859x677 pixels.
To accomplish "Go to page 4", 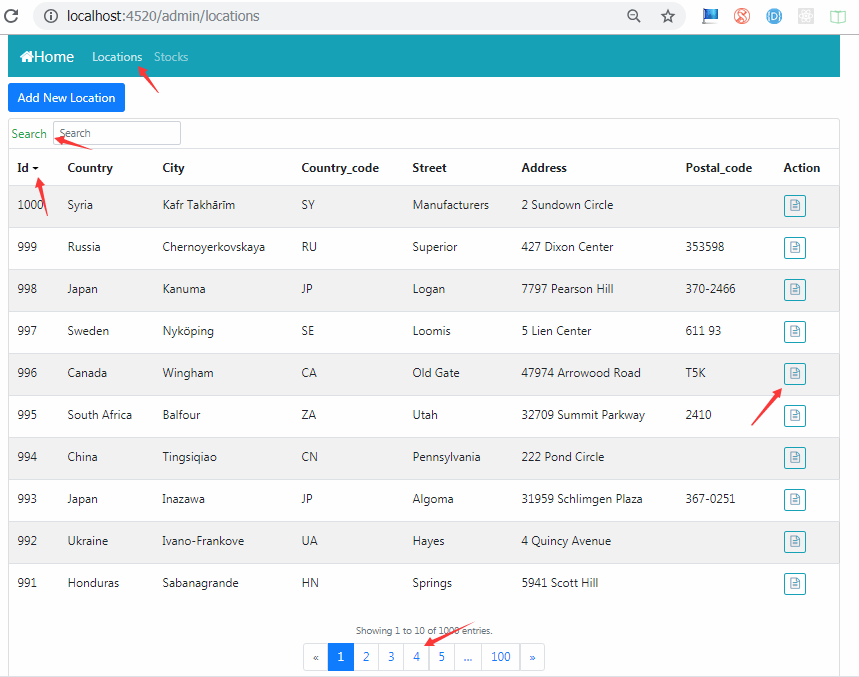I will (x=416, y=657).
